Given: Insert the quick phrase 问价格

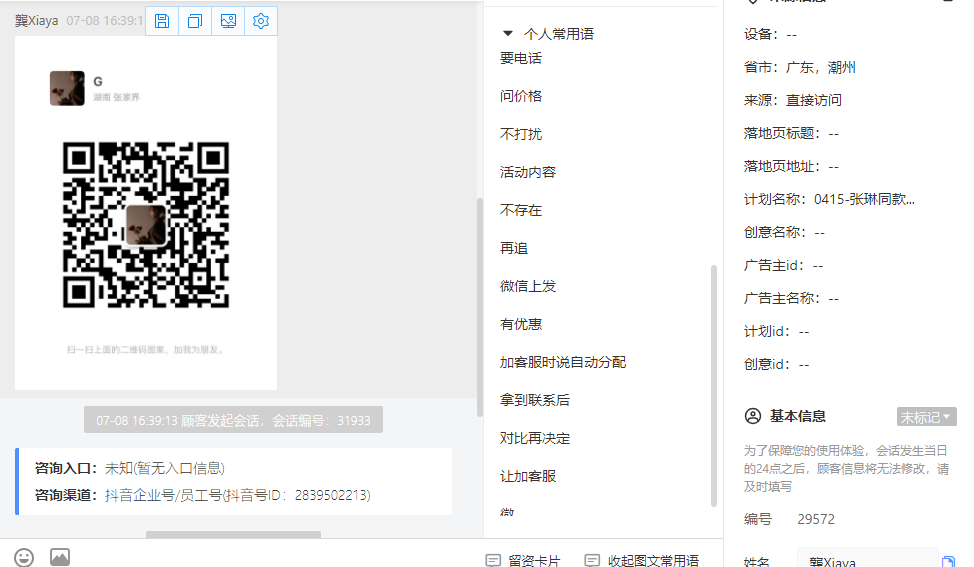Looking at the screenshot, I should coord(521,96).
